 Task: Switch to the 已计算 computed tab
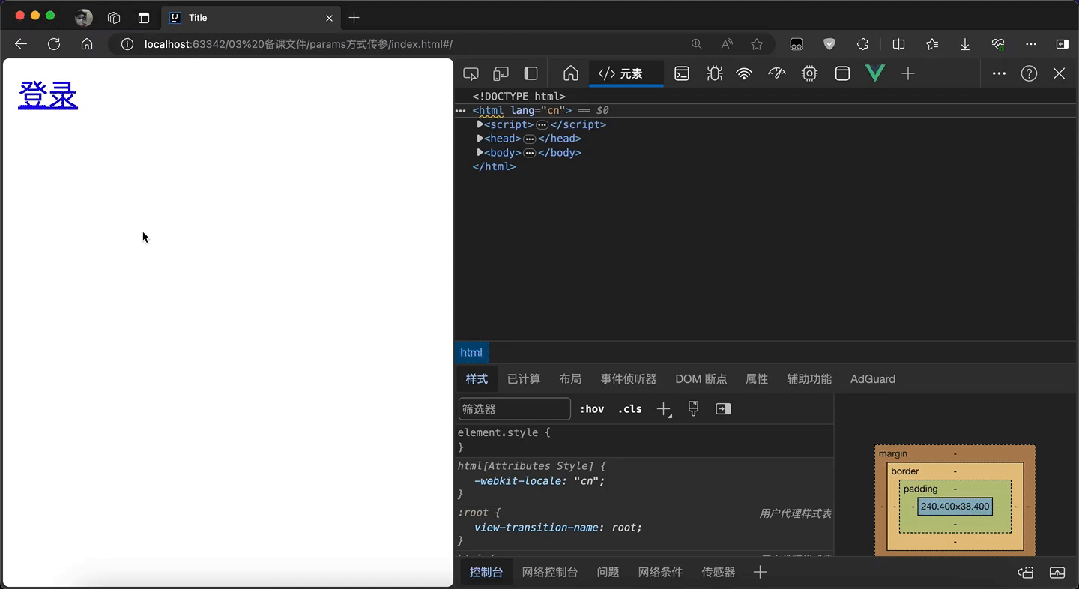coord(524,379)
